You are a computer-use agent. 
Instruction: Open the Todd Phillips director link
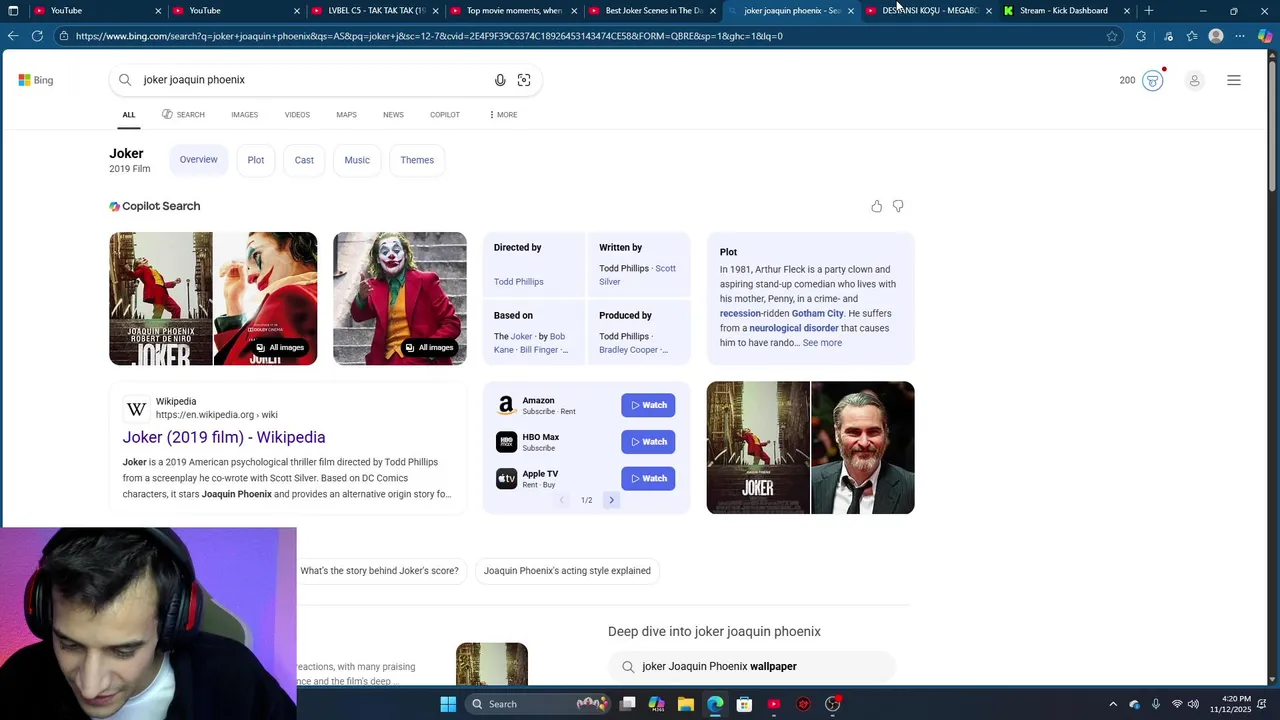(518, 282)
